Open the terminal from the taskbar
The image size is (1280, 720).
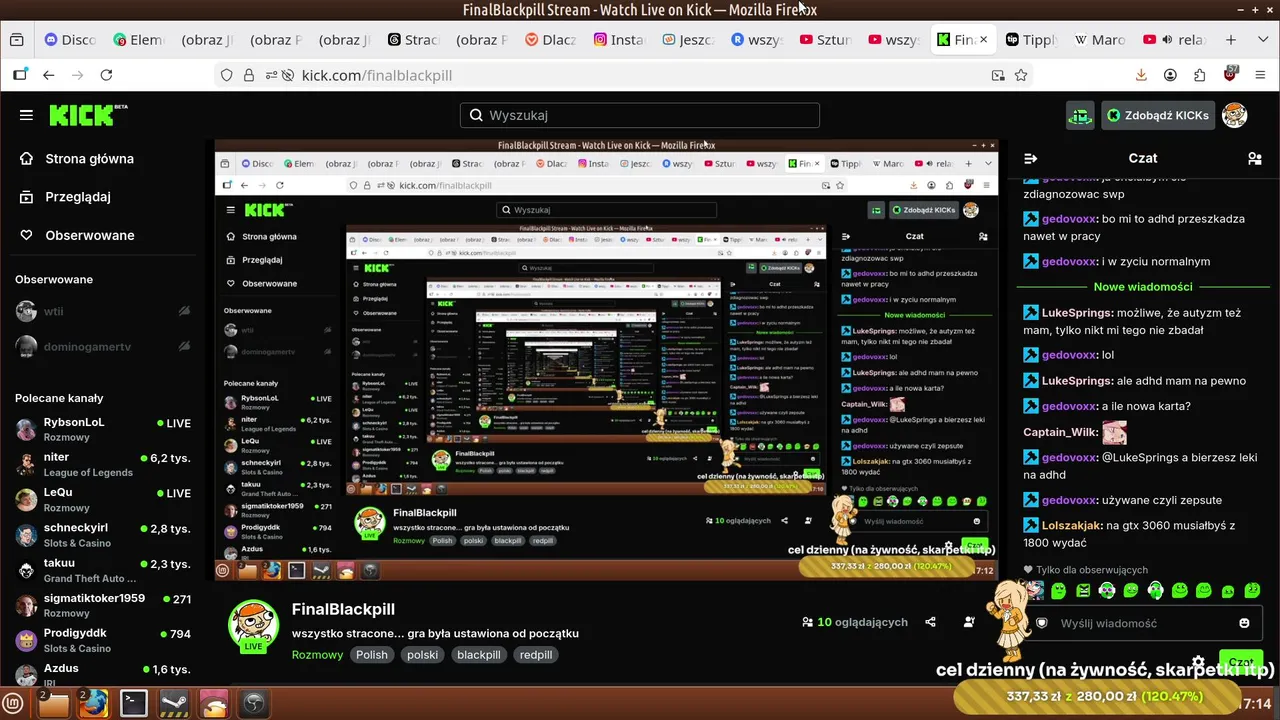(x=134, y=703)
